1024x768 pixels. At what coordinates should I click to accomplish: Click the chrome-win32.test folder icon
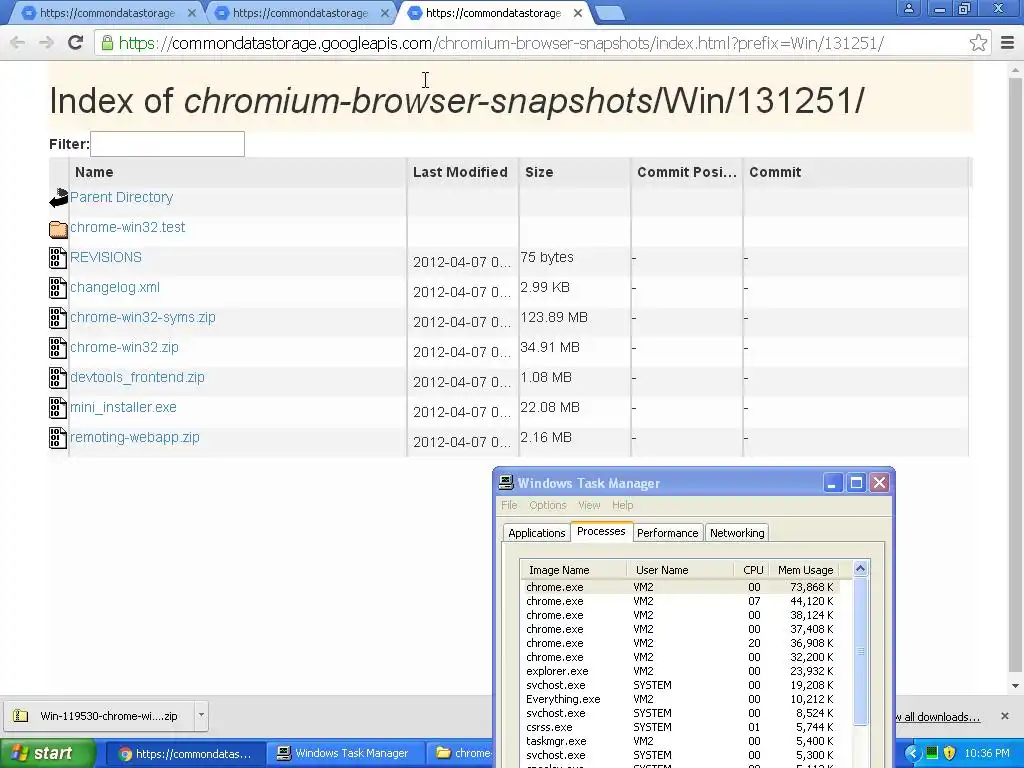pos(58,229)
